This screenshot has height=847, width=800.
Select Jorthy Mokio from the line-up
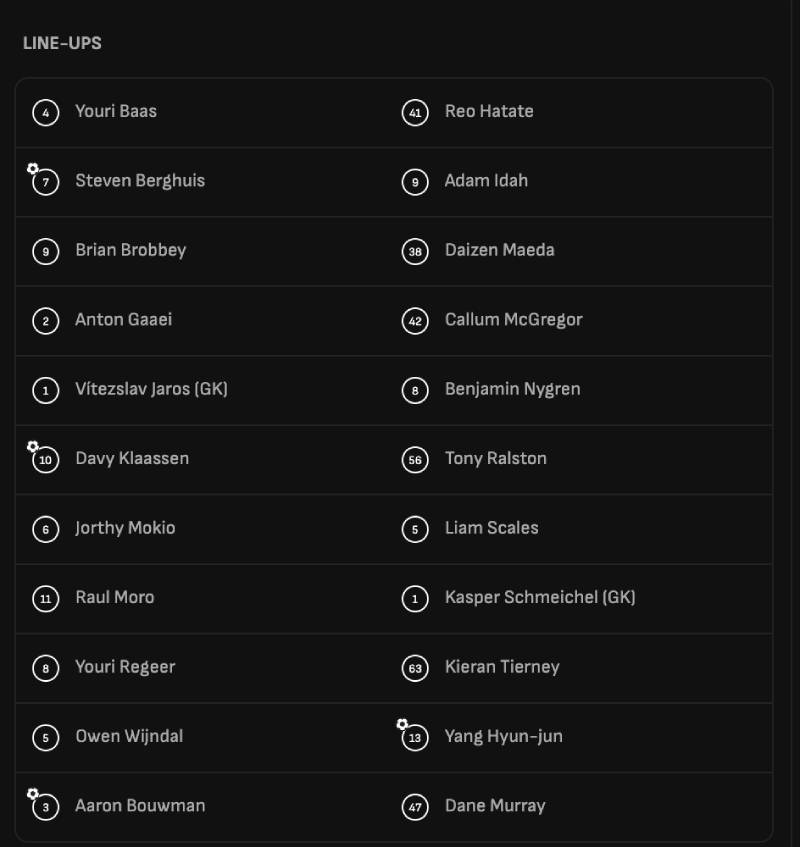[125, 528]
